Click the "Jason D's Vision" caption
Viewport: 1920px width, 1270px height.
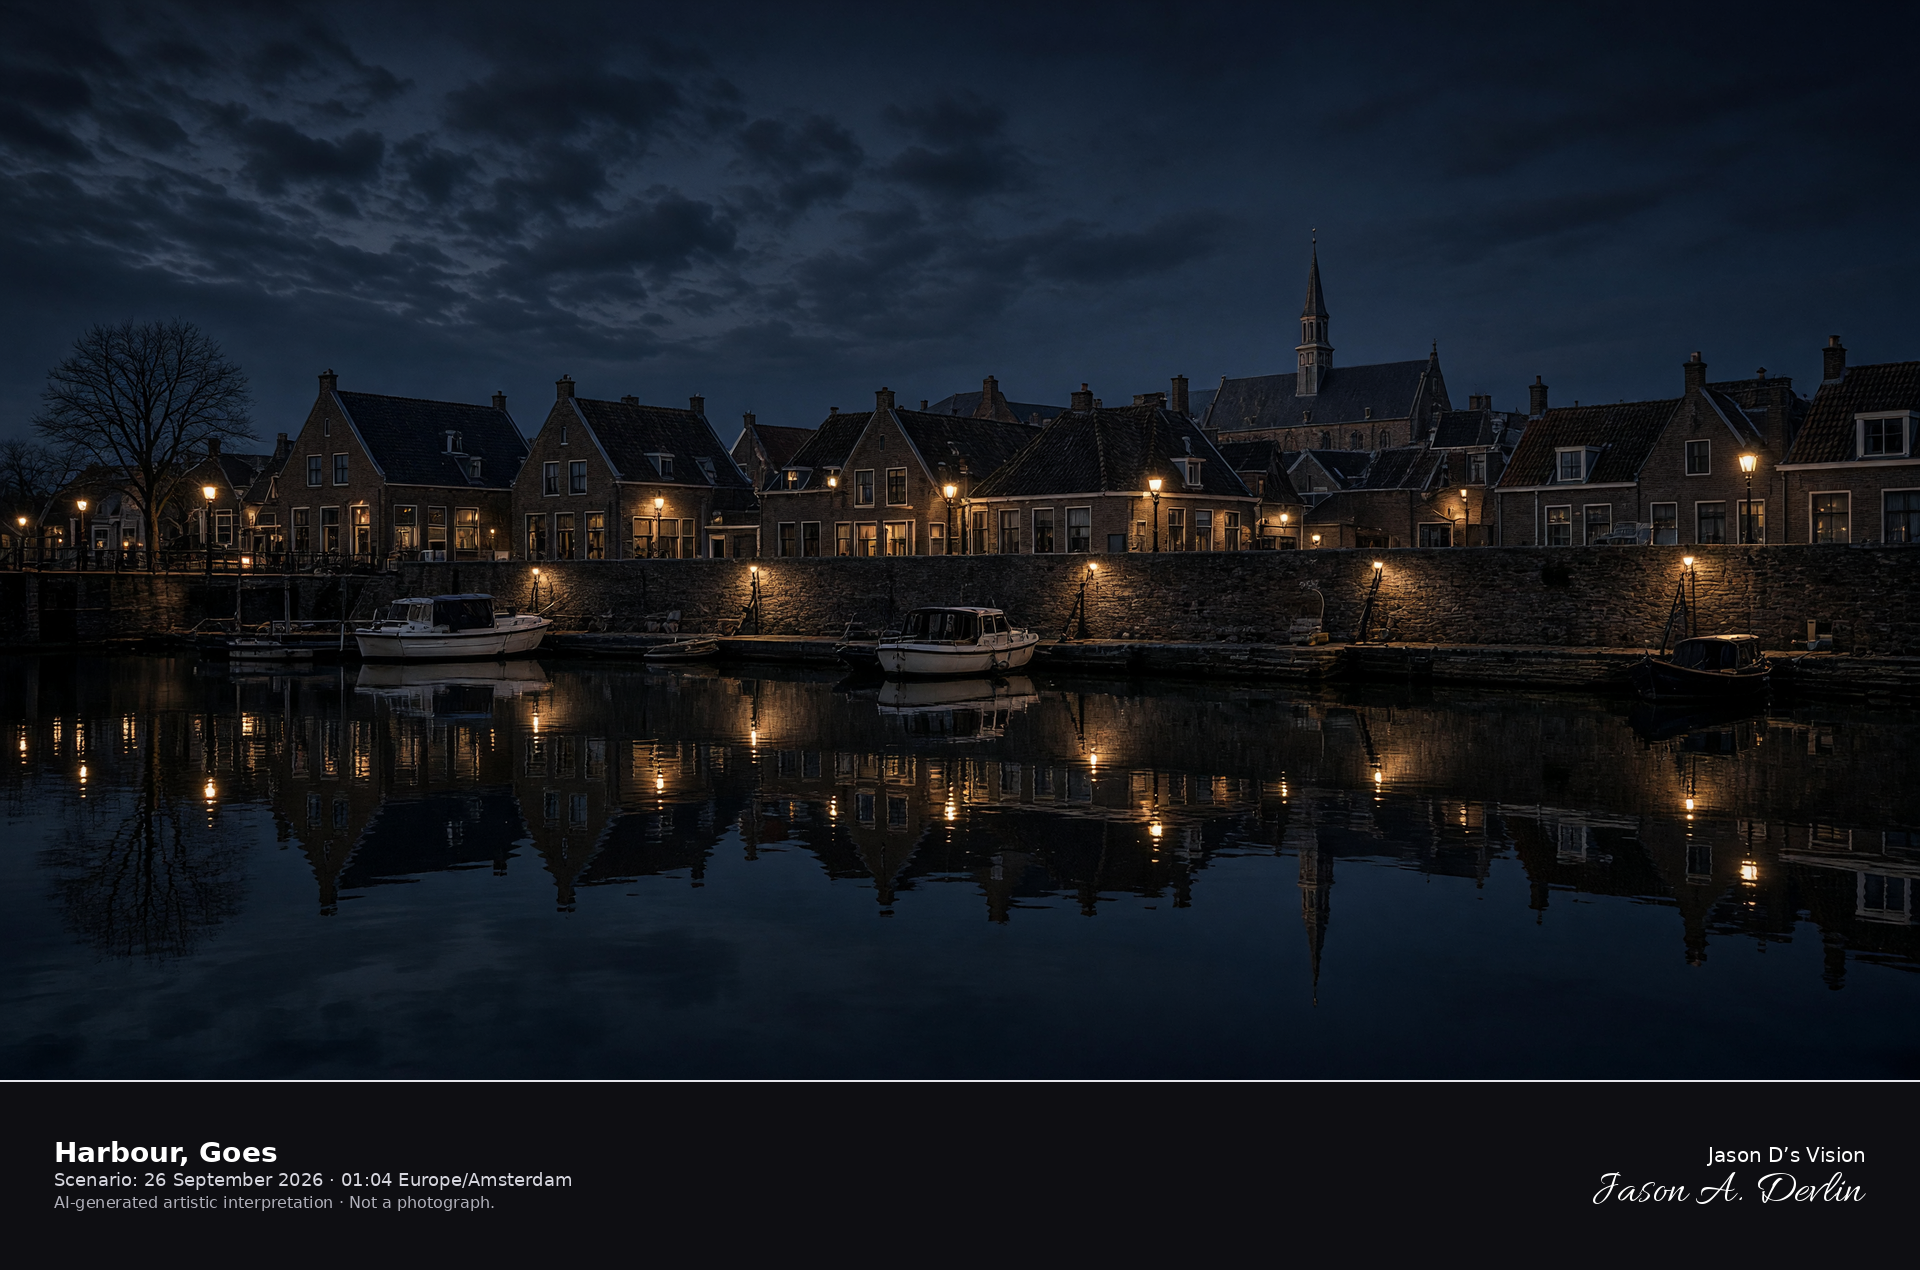pyautogui.click(x=1785, y=1155)
